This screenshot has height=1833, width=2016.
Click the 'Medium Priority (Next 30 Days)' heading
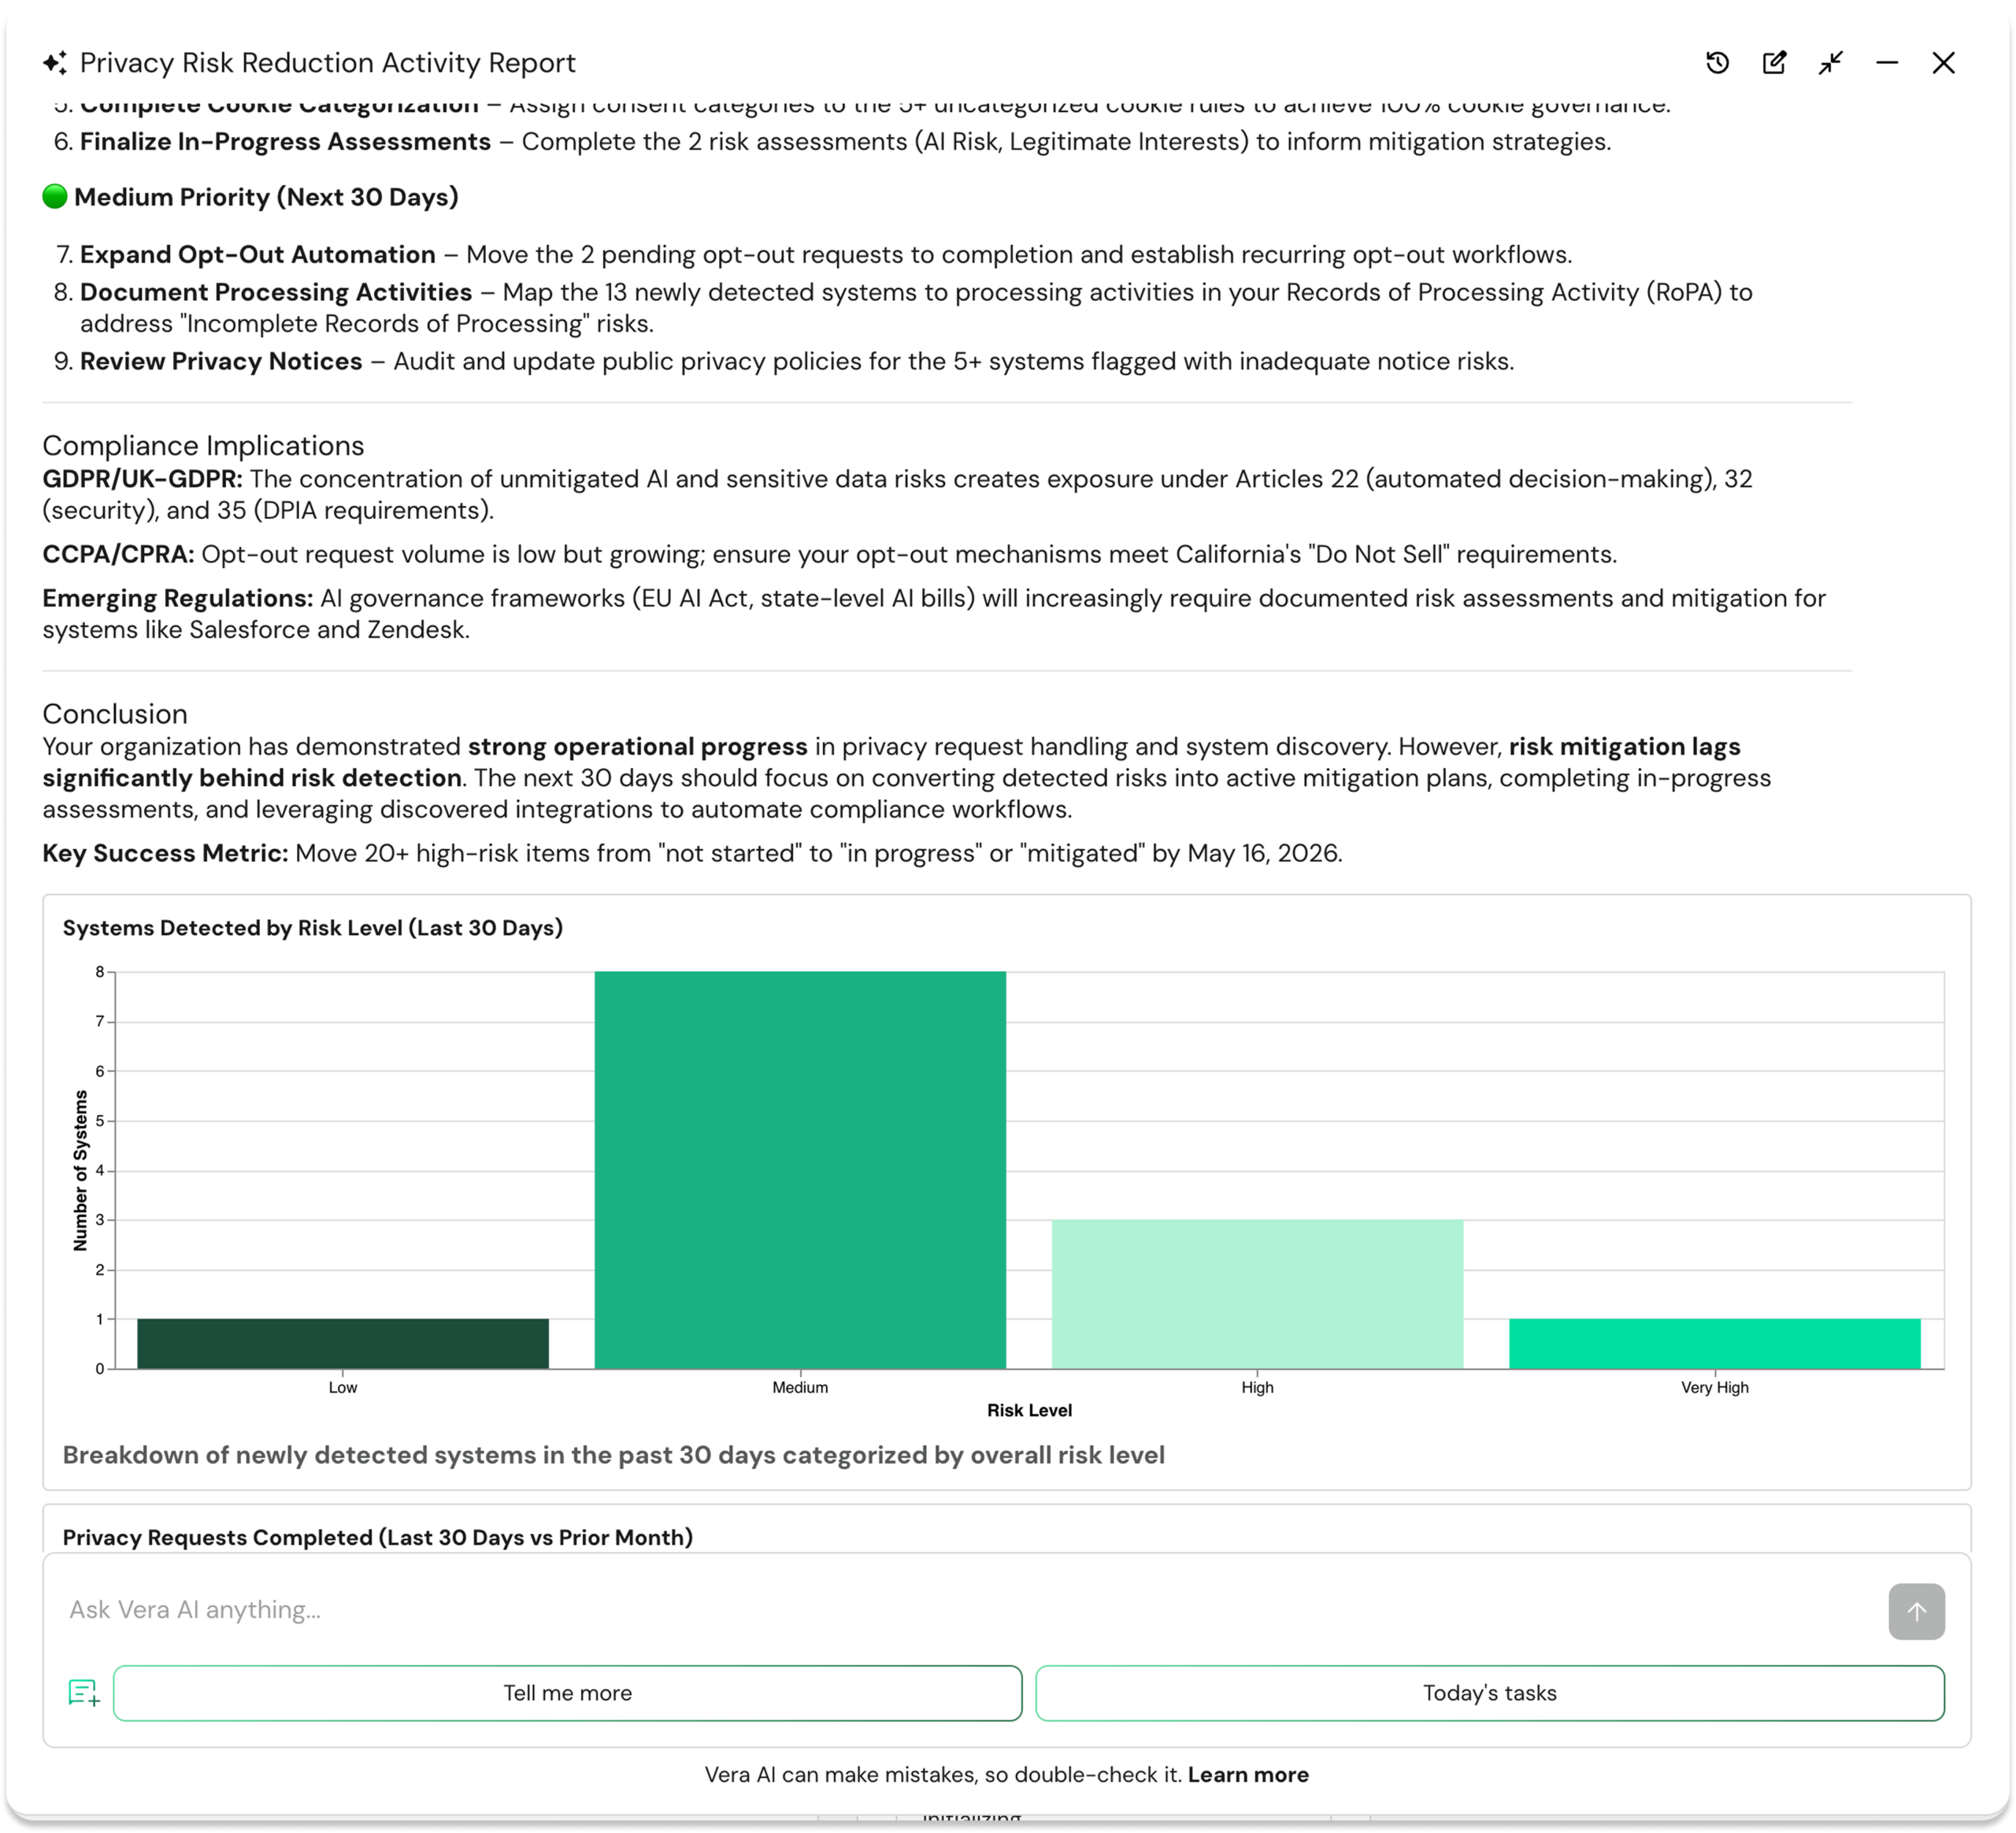click(266, 197)
